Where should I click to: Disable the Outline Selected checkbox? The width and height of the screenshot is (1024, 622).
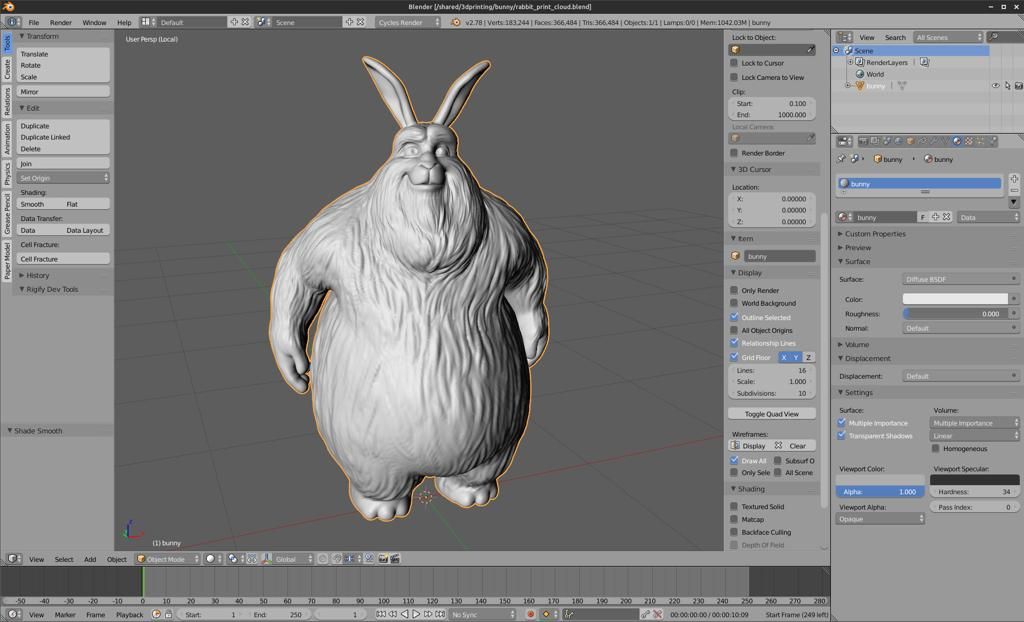click(x=734, y=317)
